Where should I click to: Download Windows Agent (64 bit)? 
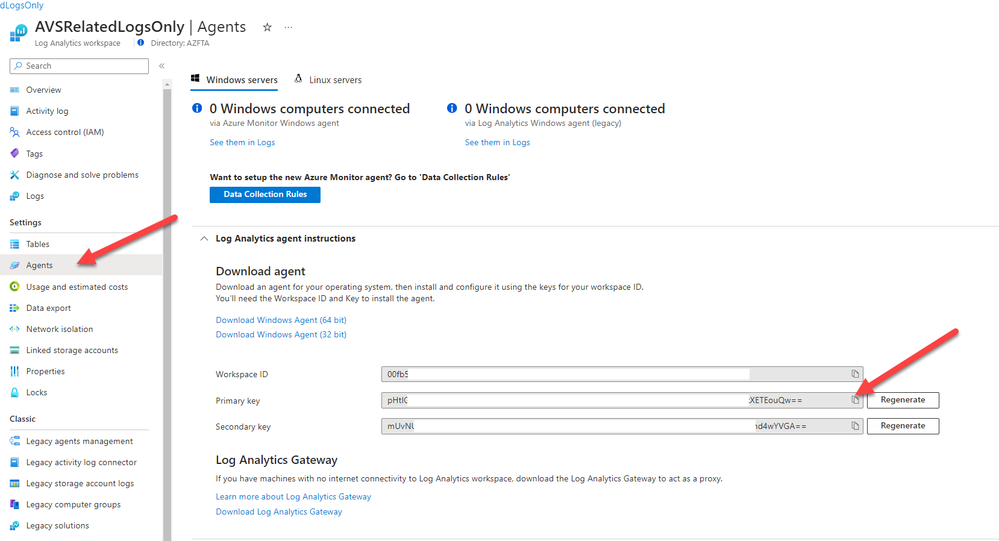tap(281, 320)
